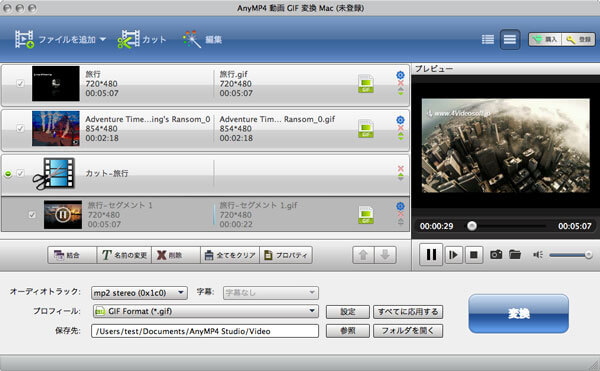Open settings gear for 旅行-セグメント 1 row

[400, 206]
